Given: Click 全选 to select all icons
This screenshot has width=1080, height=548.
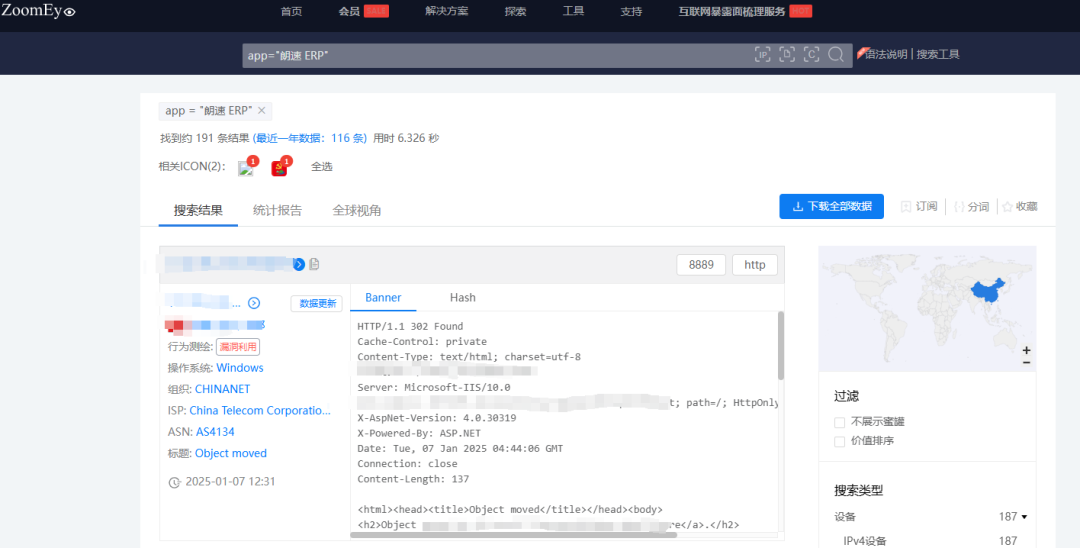Looking at the screenshot, I should (322, 167).
